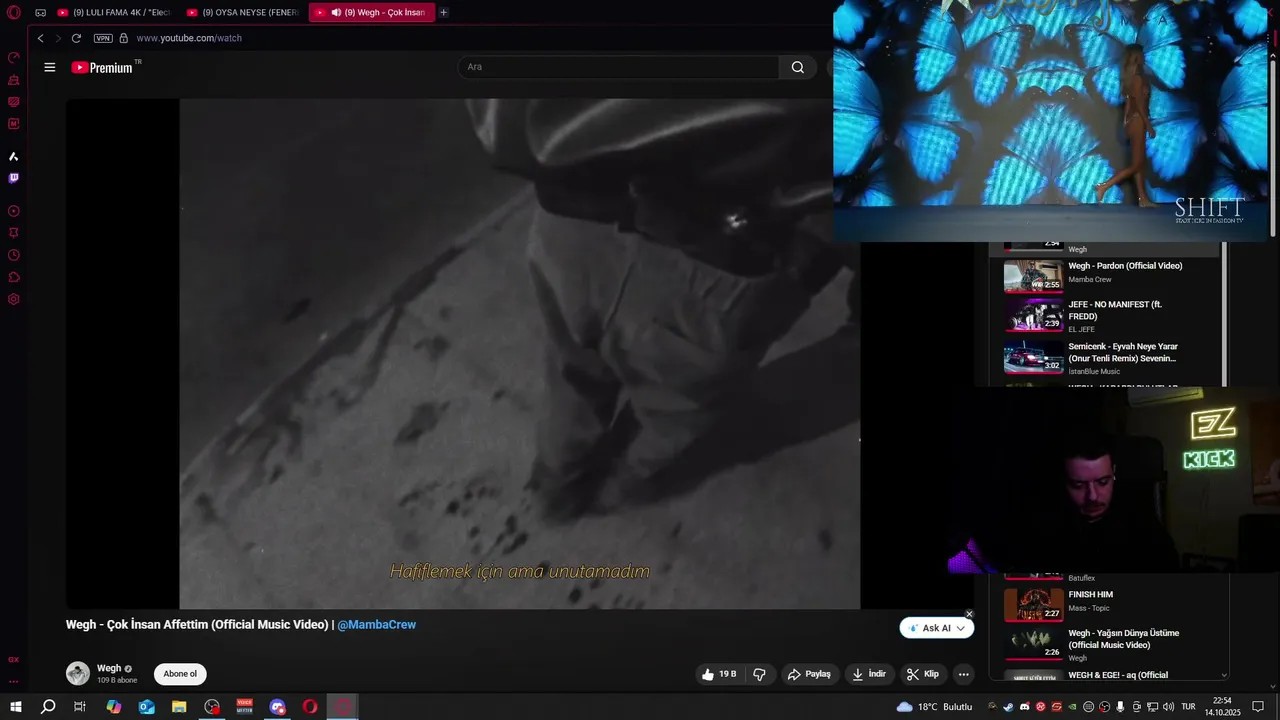Image resolution: width=1280 pixels, height=720 pixels.
Task: Open the volume speaker tray icon
Action: [1168, 707]
